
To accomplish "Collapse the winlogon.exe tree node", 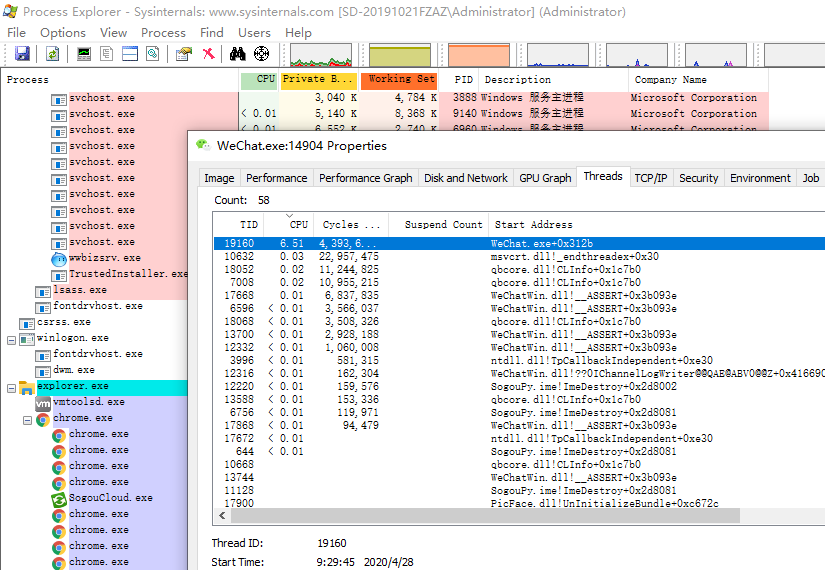I will click(12, 338).
